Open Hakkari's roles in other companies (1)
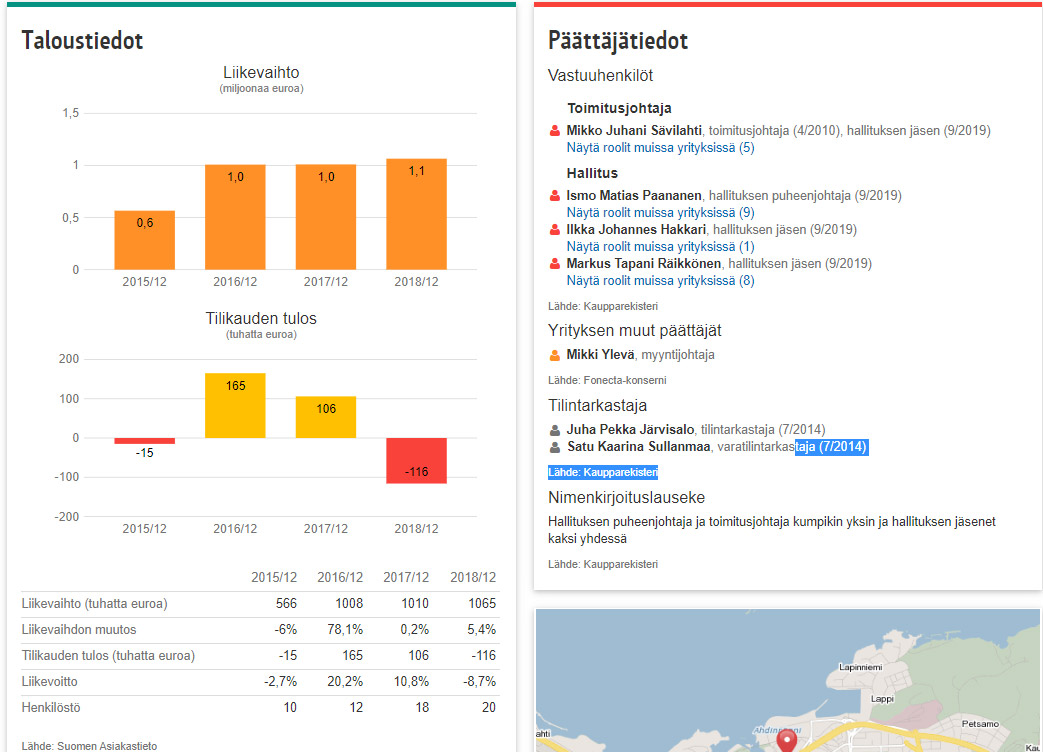The width and height of the screenshot is (1043, 752). pos(660,247)
